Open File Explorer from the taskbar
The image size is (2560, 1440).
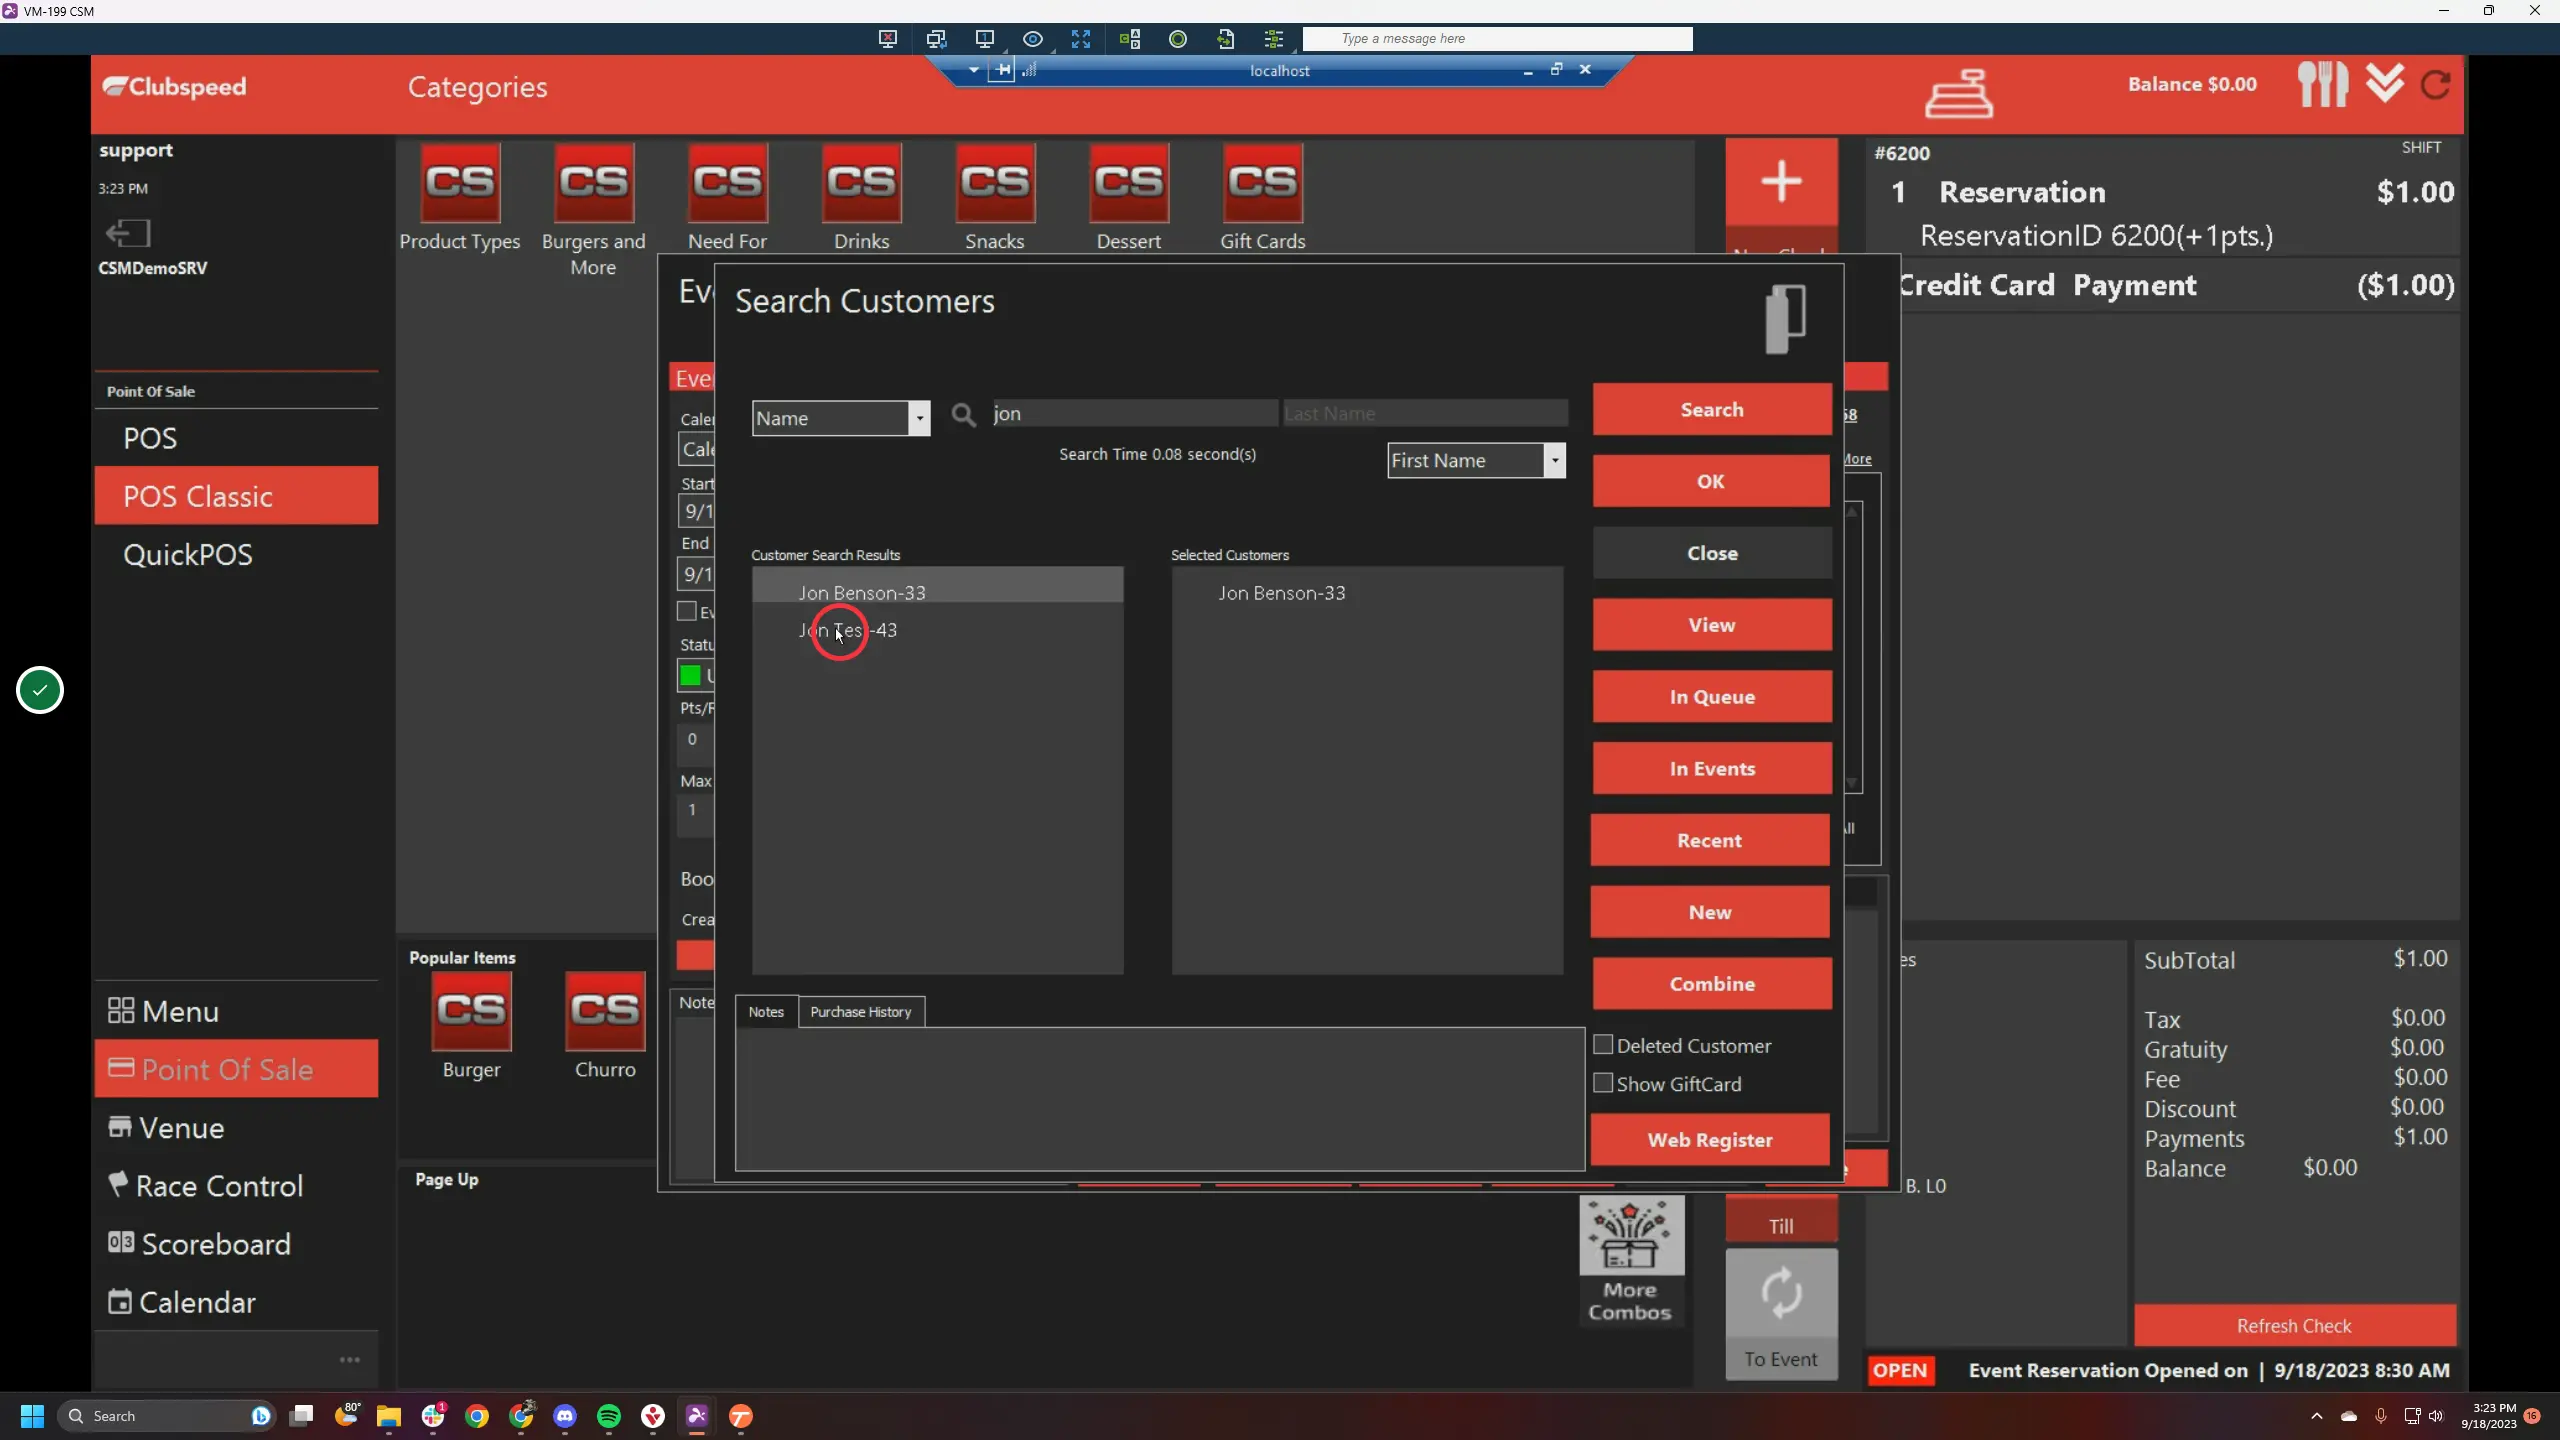point(388,1416)
